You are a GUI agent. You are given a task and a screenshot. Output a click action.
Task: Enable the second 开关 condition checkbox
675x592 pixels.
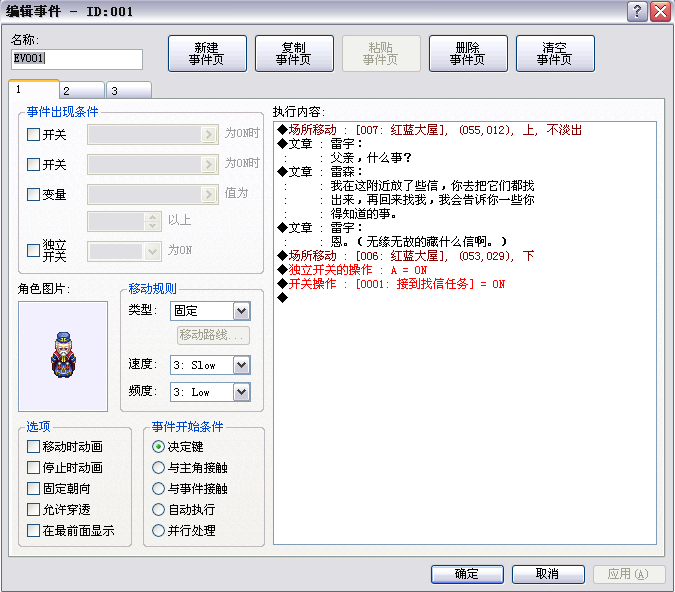[33, 164]
